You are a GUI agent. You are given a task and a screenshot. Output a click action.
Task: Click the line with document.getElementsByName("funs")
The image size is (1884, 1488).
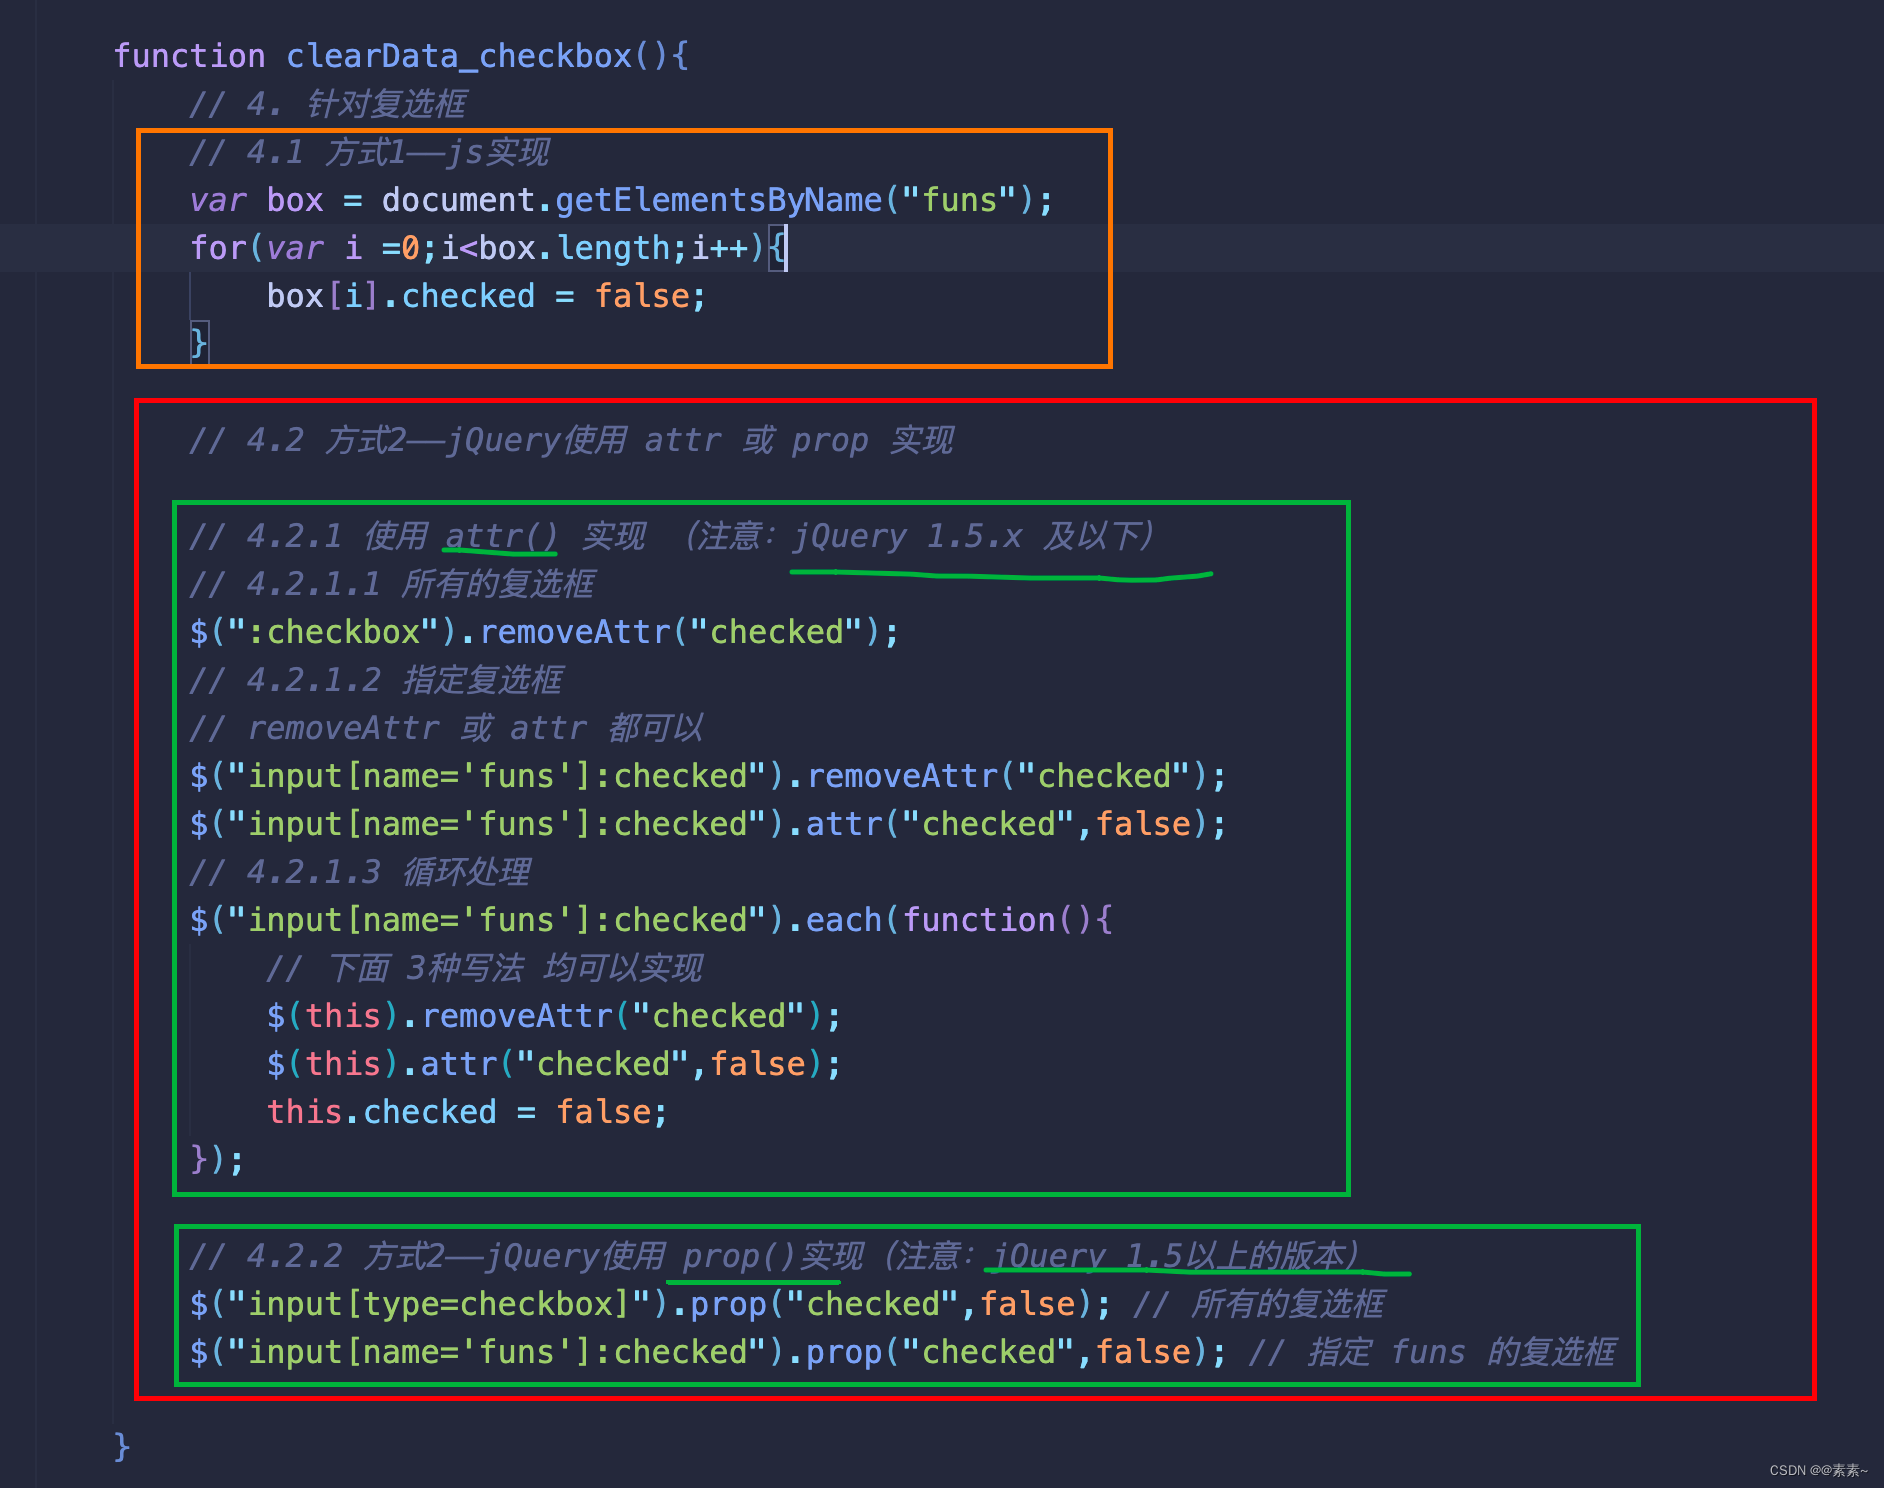621,200
